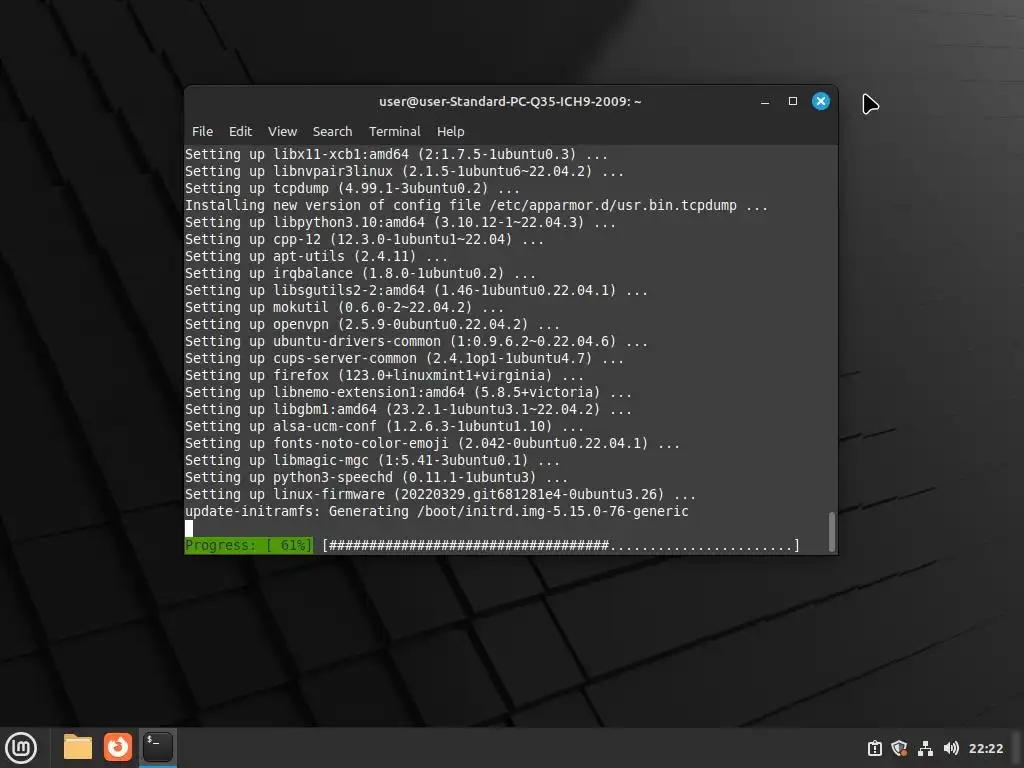Open the View menu in terminal
This screenshot has width=1024, height=768.
point(282,131)
